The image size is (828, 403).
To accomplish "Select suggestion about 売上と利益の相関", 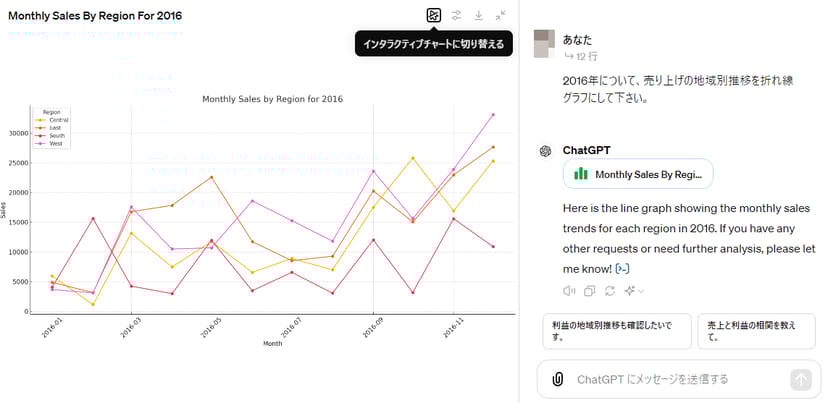I will pos(757,331).
